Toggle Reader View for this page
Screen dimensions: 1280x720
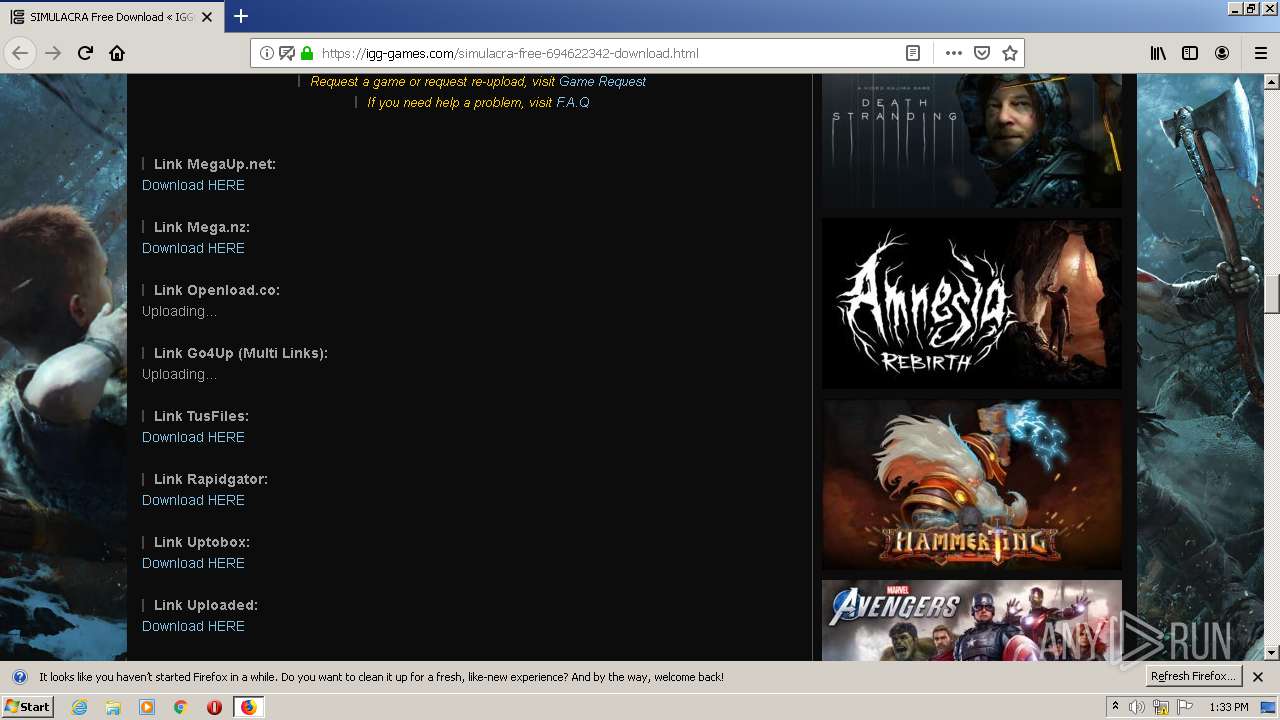click(x=912, y=53)
